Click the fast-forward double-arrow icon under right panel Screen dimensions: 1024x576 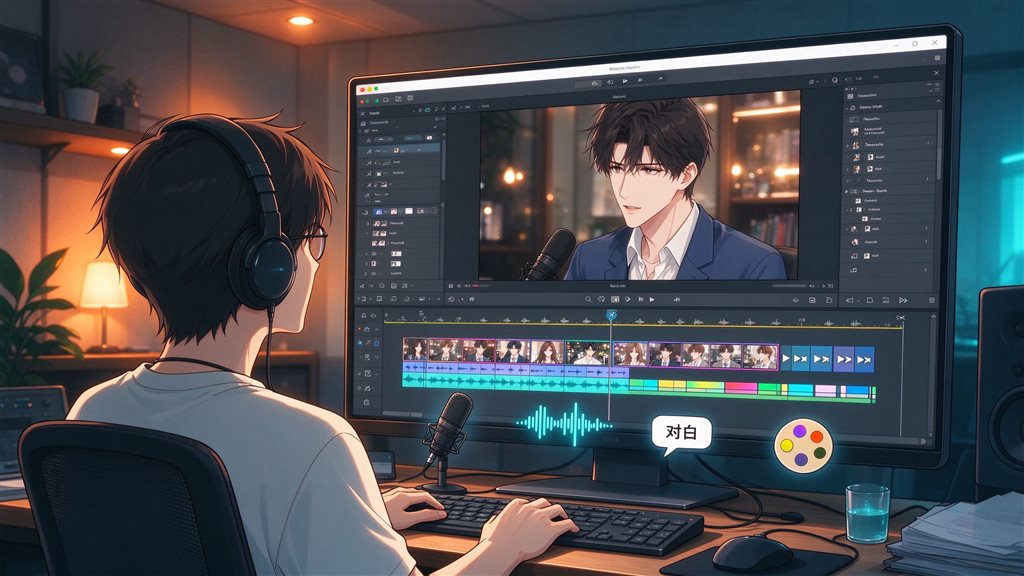(903, 300)
